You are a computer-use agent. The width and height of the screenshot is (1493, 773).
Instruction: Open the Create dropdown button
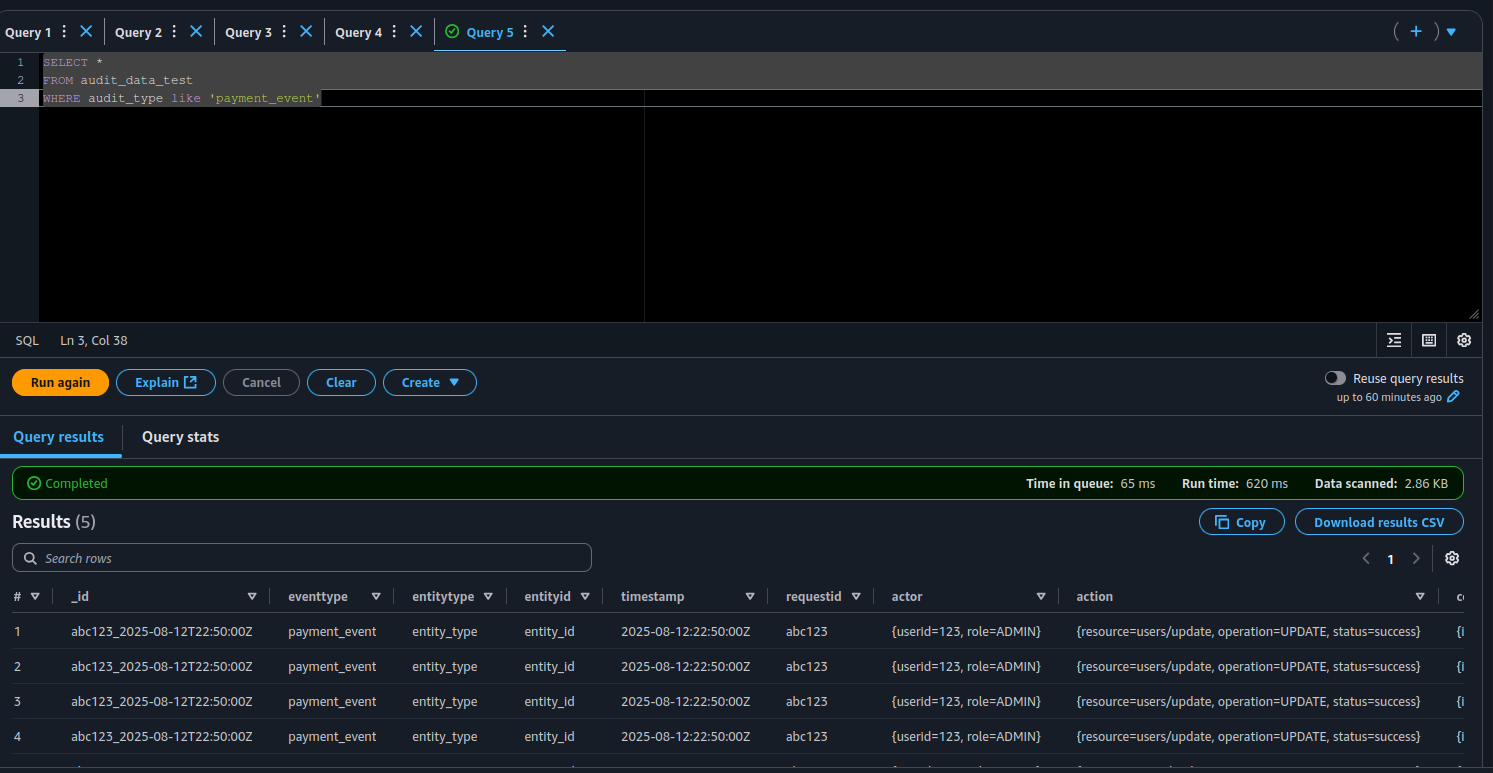click(430, 382)
